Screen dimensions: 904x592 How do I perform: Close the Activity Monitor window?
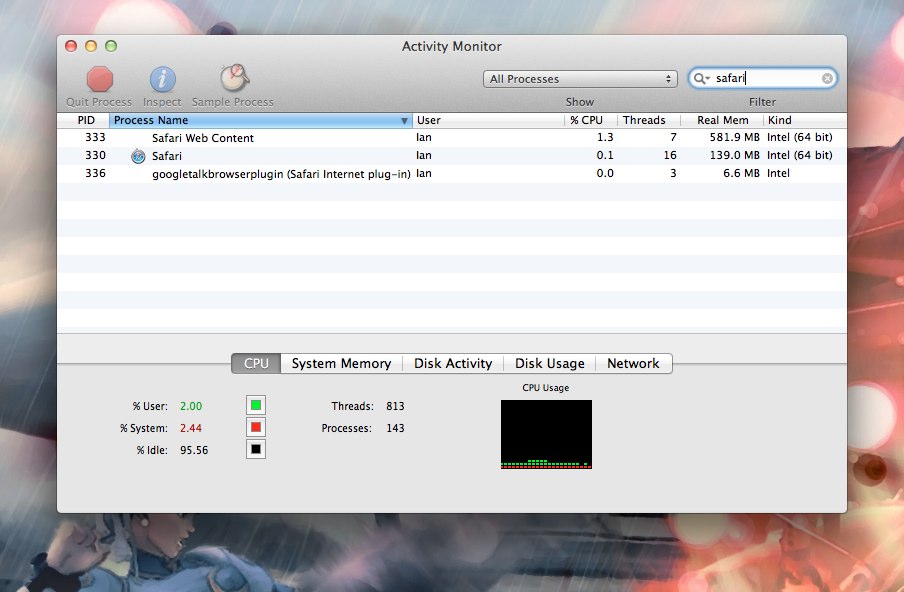click(x=71, y=46)
